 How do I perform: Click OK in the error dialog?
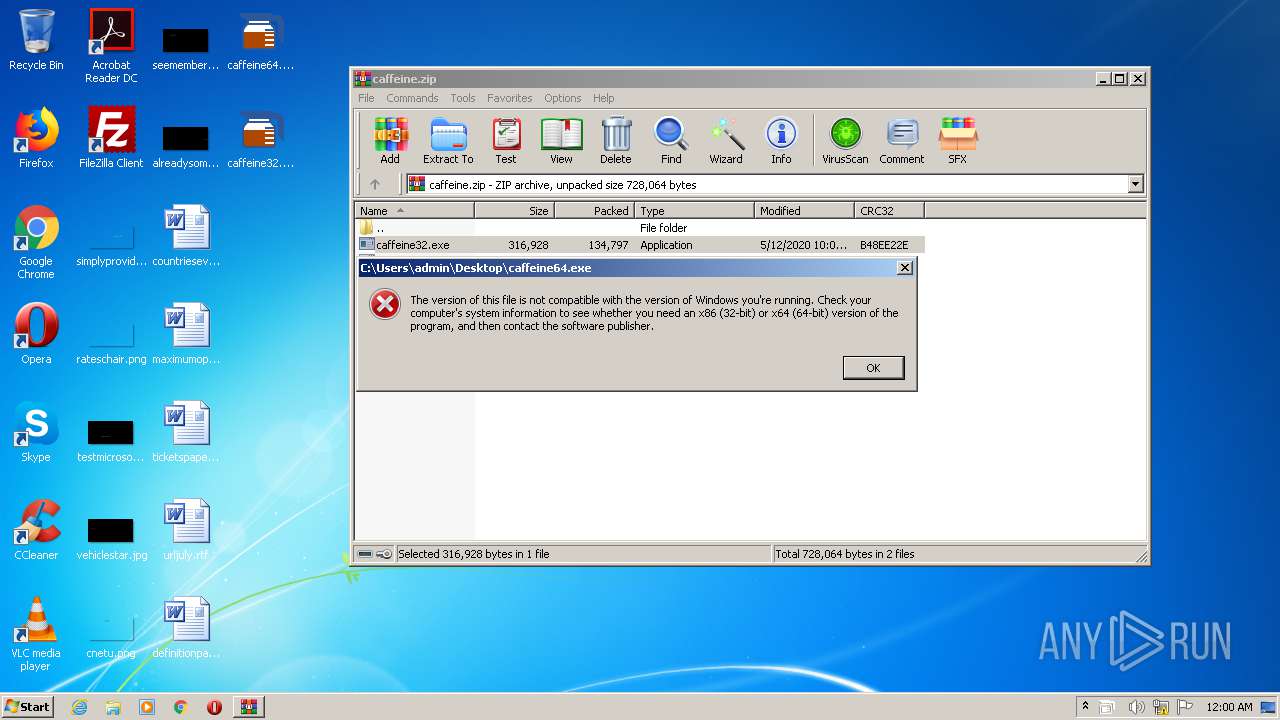873,368
